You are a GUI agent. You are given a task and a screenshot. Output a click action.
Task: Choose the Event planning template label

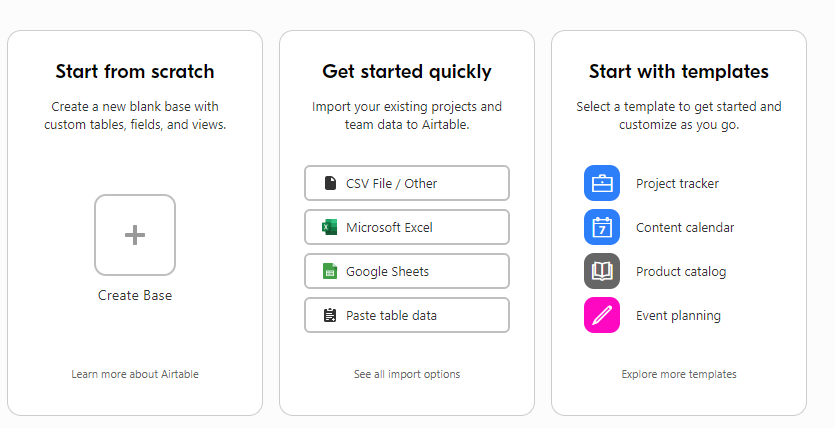coord(678,316)
